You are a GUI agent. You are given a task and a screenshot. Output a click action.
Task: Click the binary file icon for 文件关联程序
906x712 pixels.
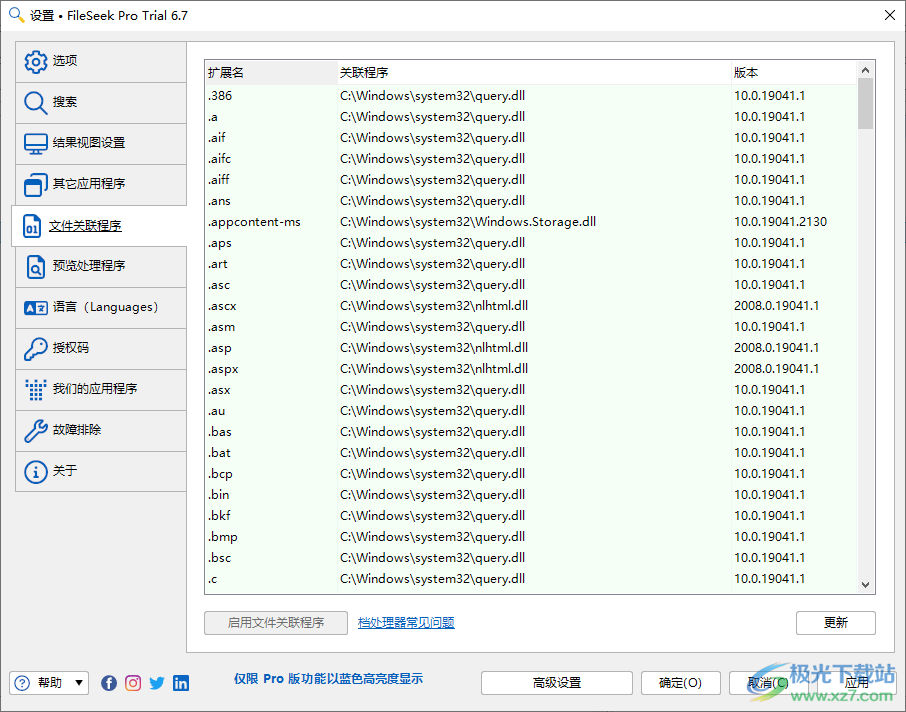32,226
